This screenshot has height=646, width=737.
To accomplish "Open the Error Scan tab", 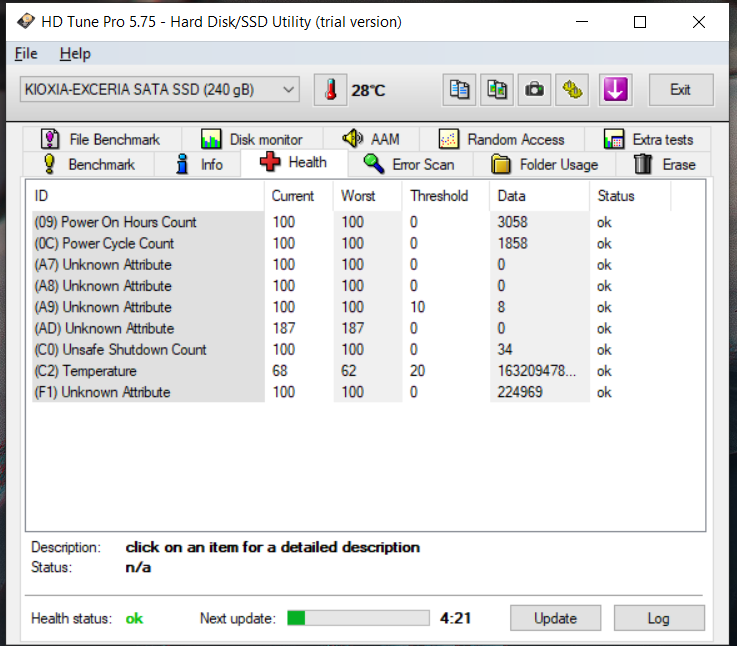I will pyautogui.click(x=410, y=165).
